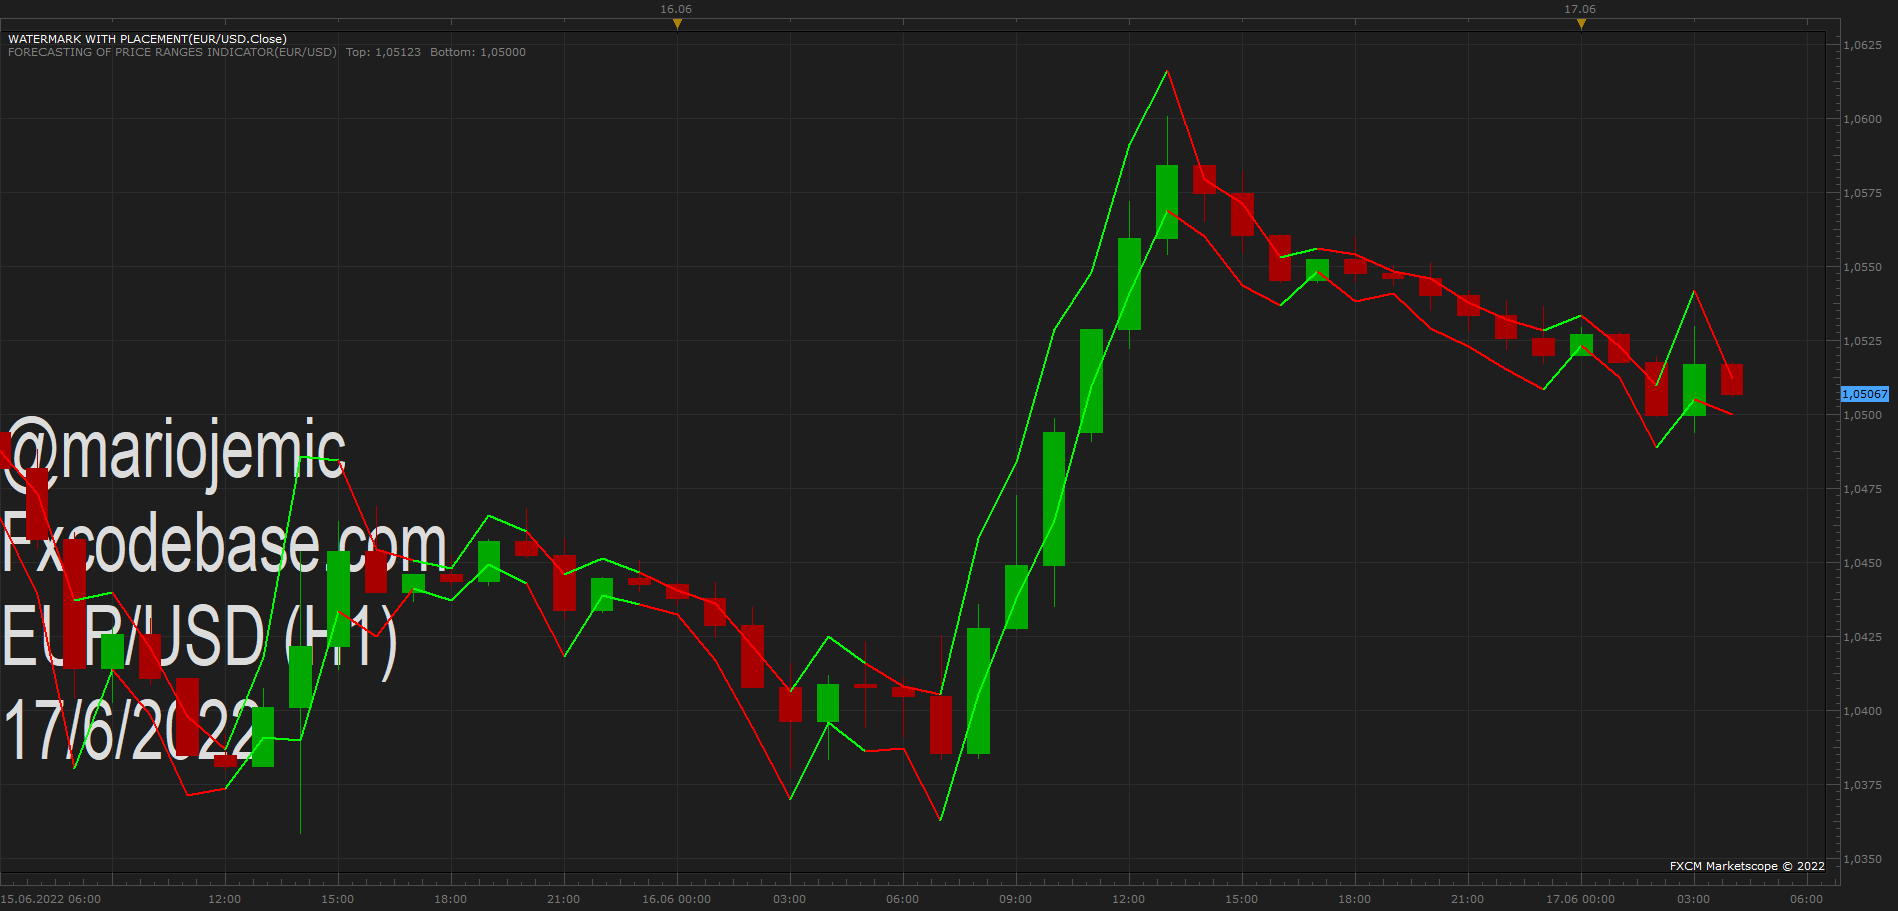The height and width of the screenshot is (911, 1898).
Task: Click the current price tag 1,05067
Action: tap(1865, 394)
